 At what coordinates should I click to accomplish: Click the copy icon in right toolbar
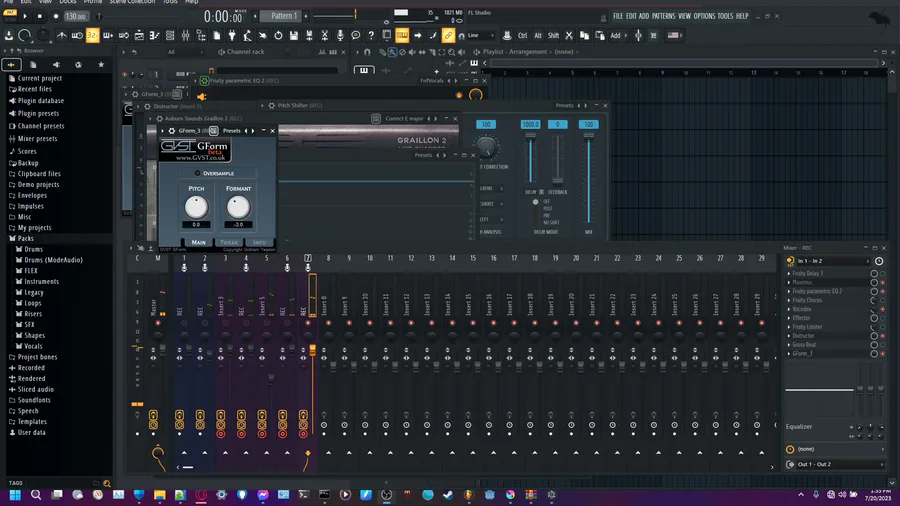584,36
